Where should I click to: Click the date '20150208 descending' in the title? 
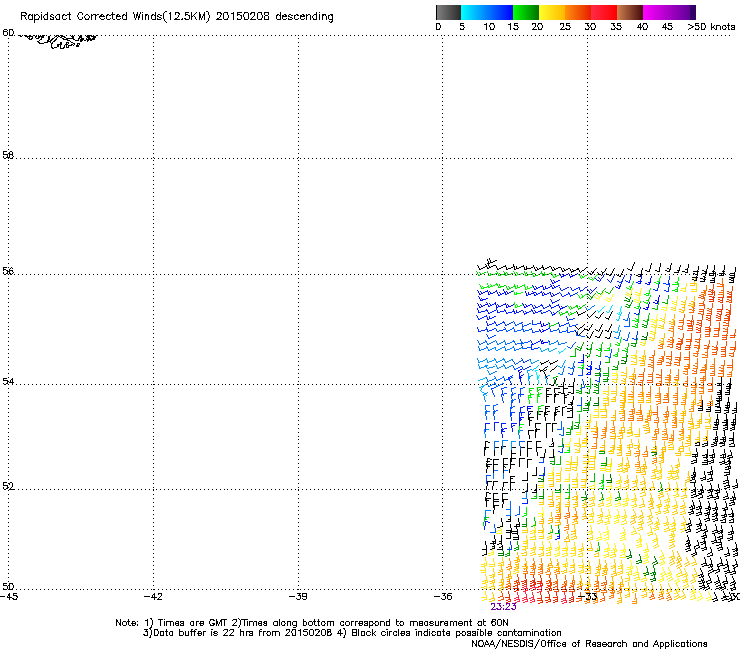(275, 17)
